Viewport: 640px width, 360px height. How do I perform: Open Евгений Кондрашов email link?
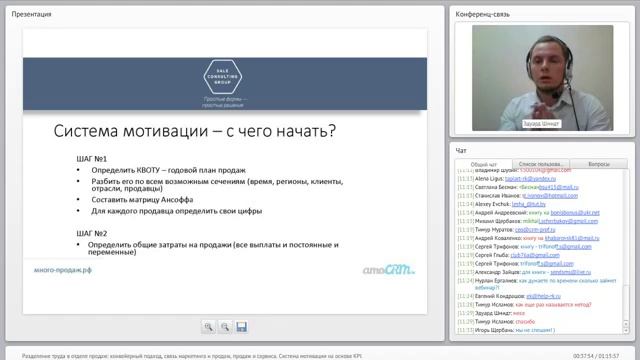point(543,296)
